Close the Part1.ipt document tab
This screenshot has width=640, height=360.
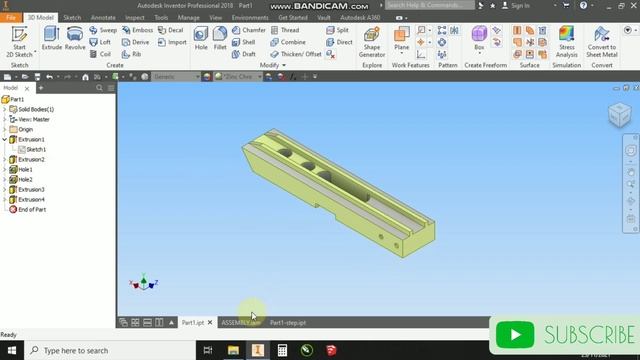coord(210,322)
